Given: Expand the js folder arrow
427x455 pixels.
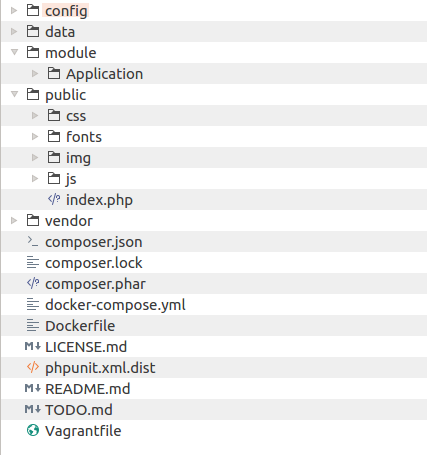Looking at the screenshot, I should click(x=35, y=178).
